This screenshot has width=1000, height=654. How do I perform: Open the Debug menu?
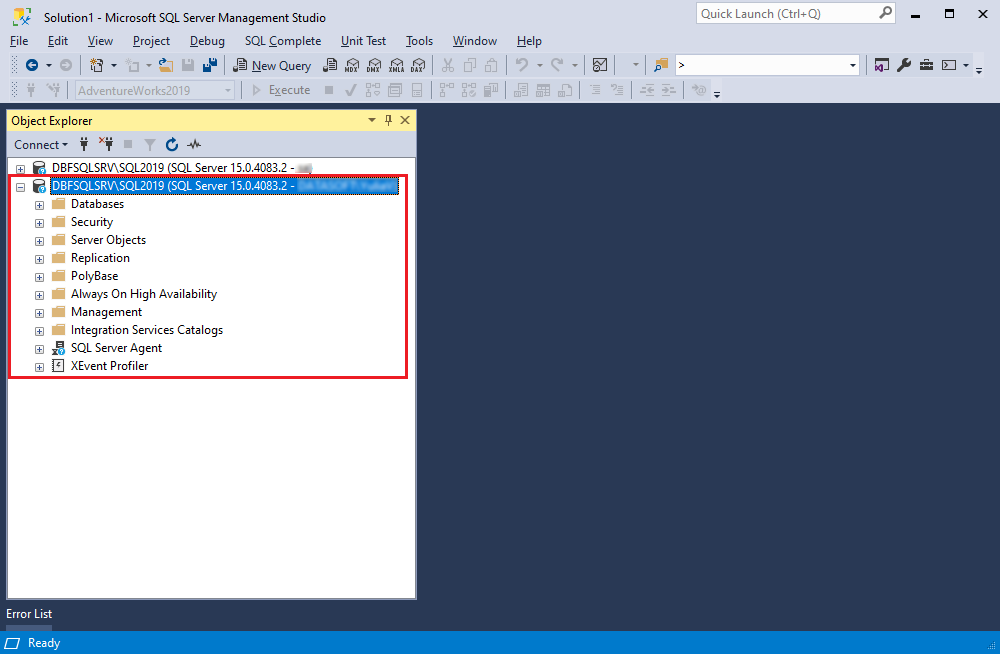click(207, 41)
